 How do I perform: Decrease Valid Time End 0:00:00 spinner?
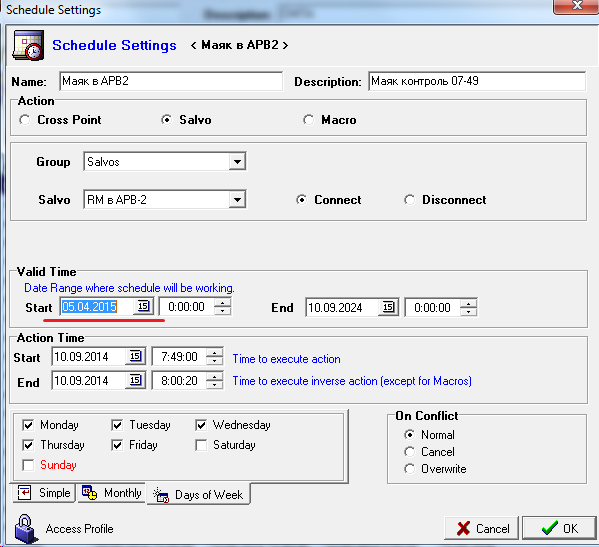[468, 312]
